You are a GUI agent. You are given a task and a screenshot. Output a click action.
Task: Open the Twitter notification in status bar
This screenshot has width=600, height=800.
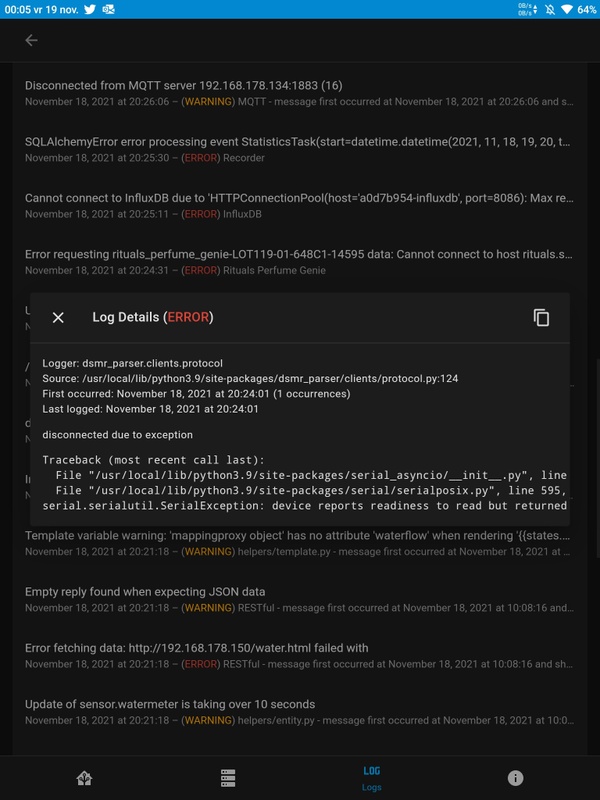[90, 9]
